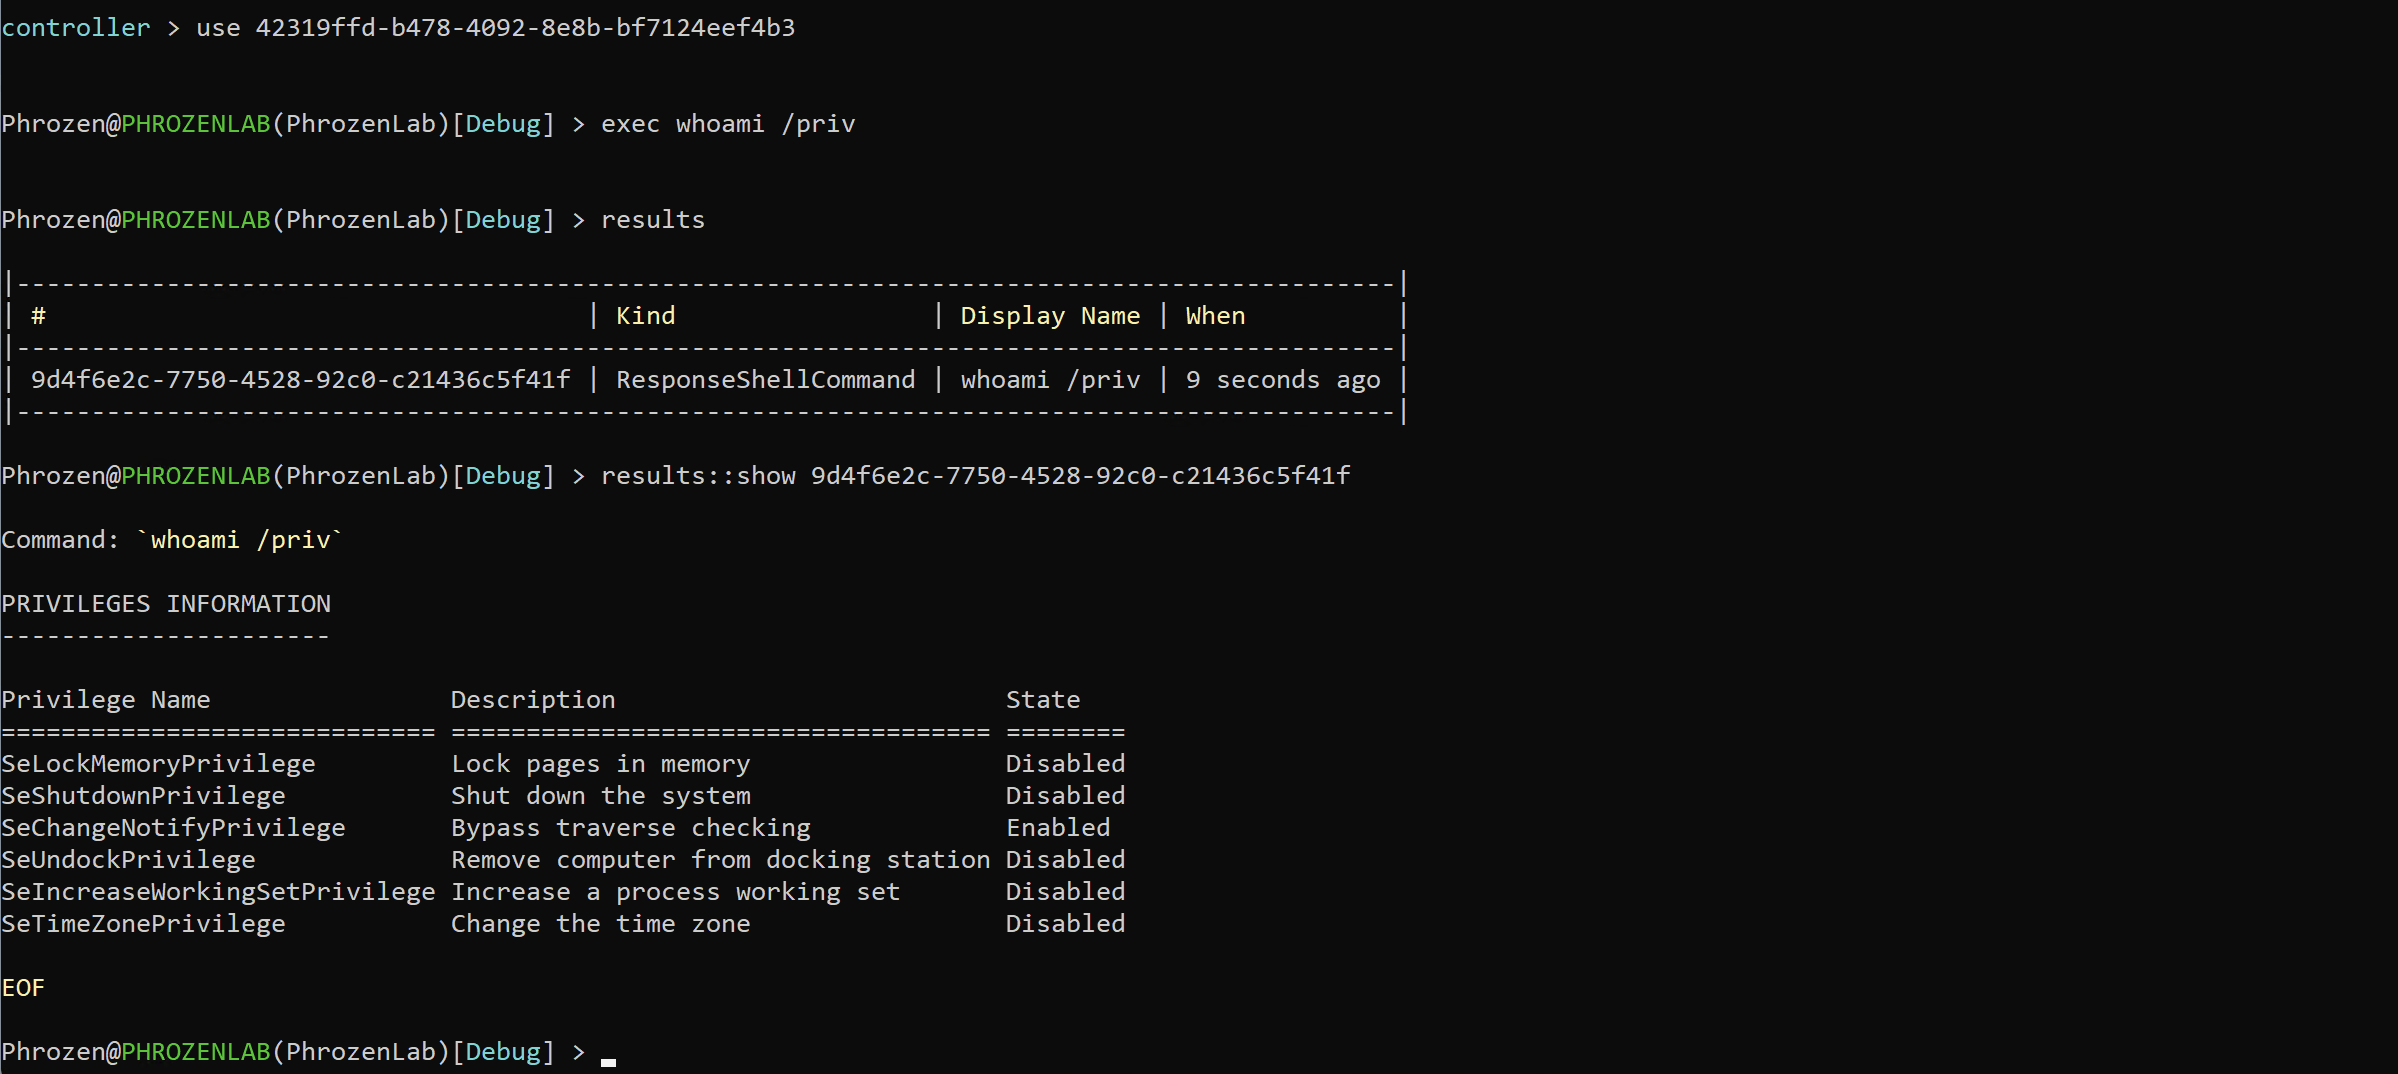Click the 'Description' column header

[533, 700]
